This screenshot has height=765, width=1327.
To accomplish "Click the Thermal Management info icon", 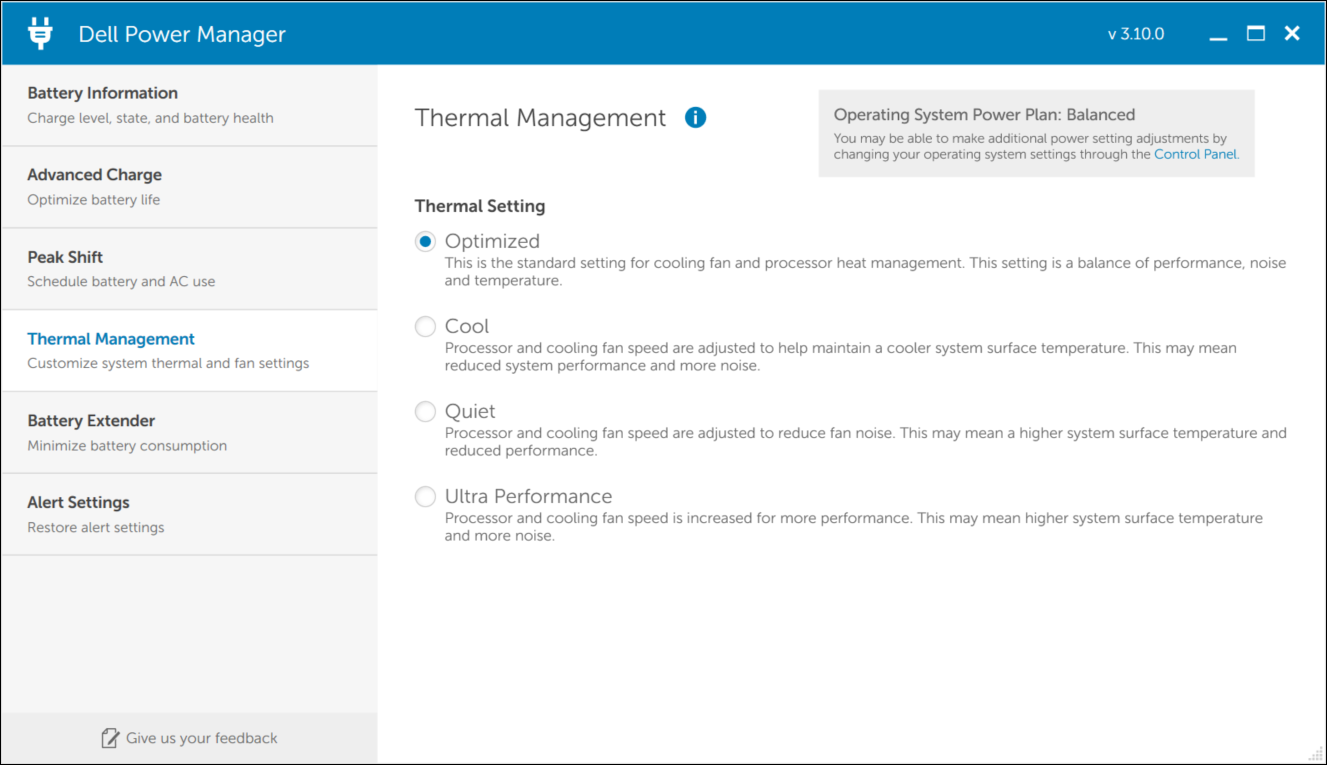I will click(x=695, y=118).
